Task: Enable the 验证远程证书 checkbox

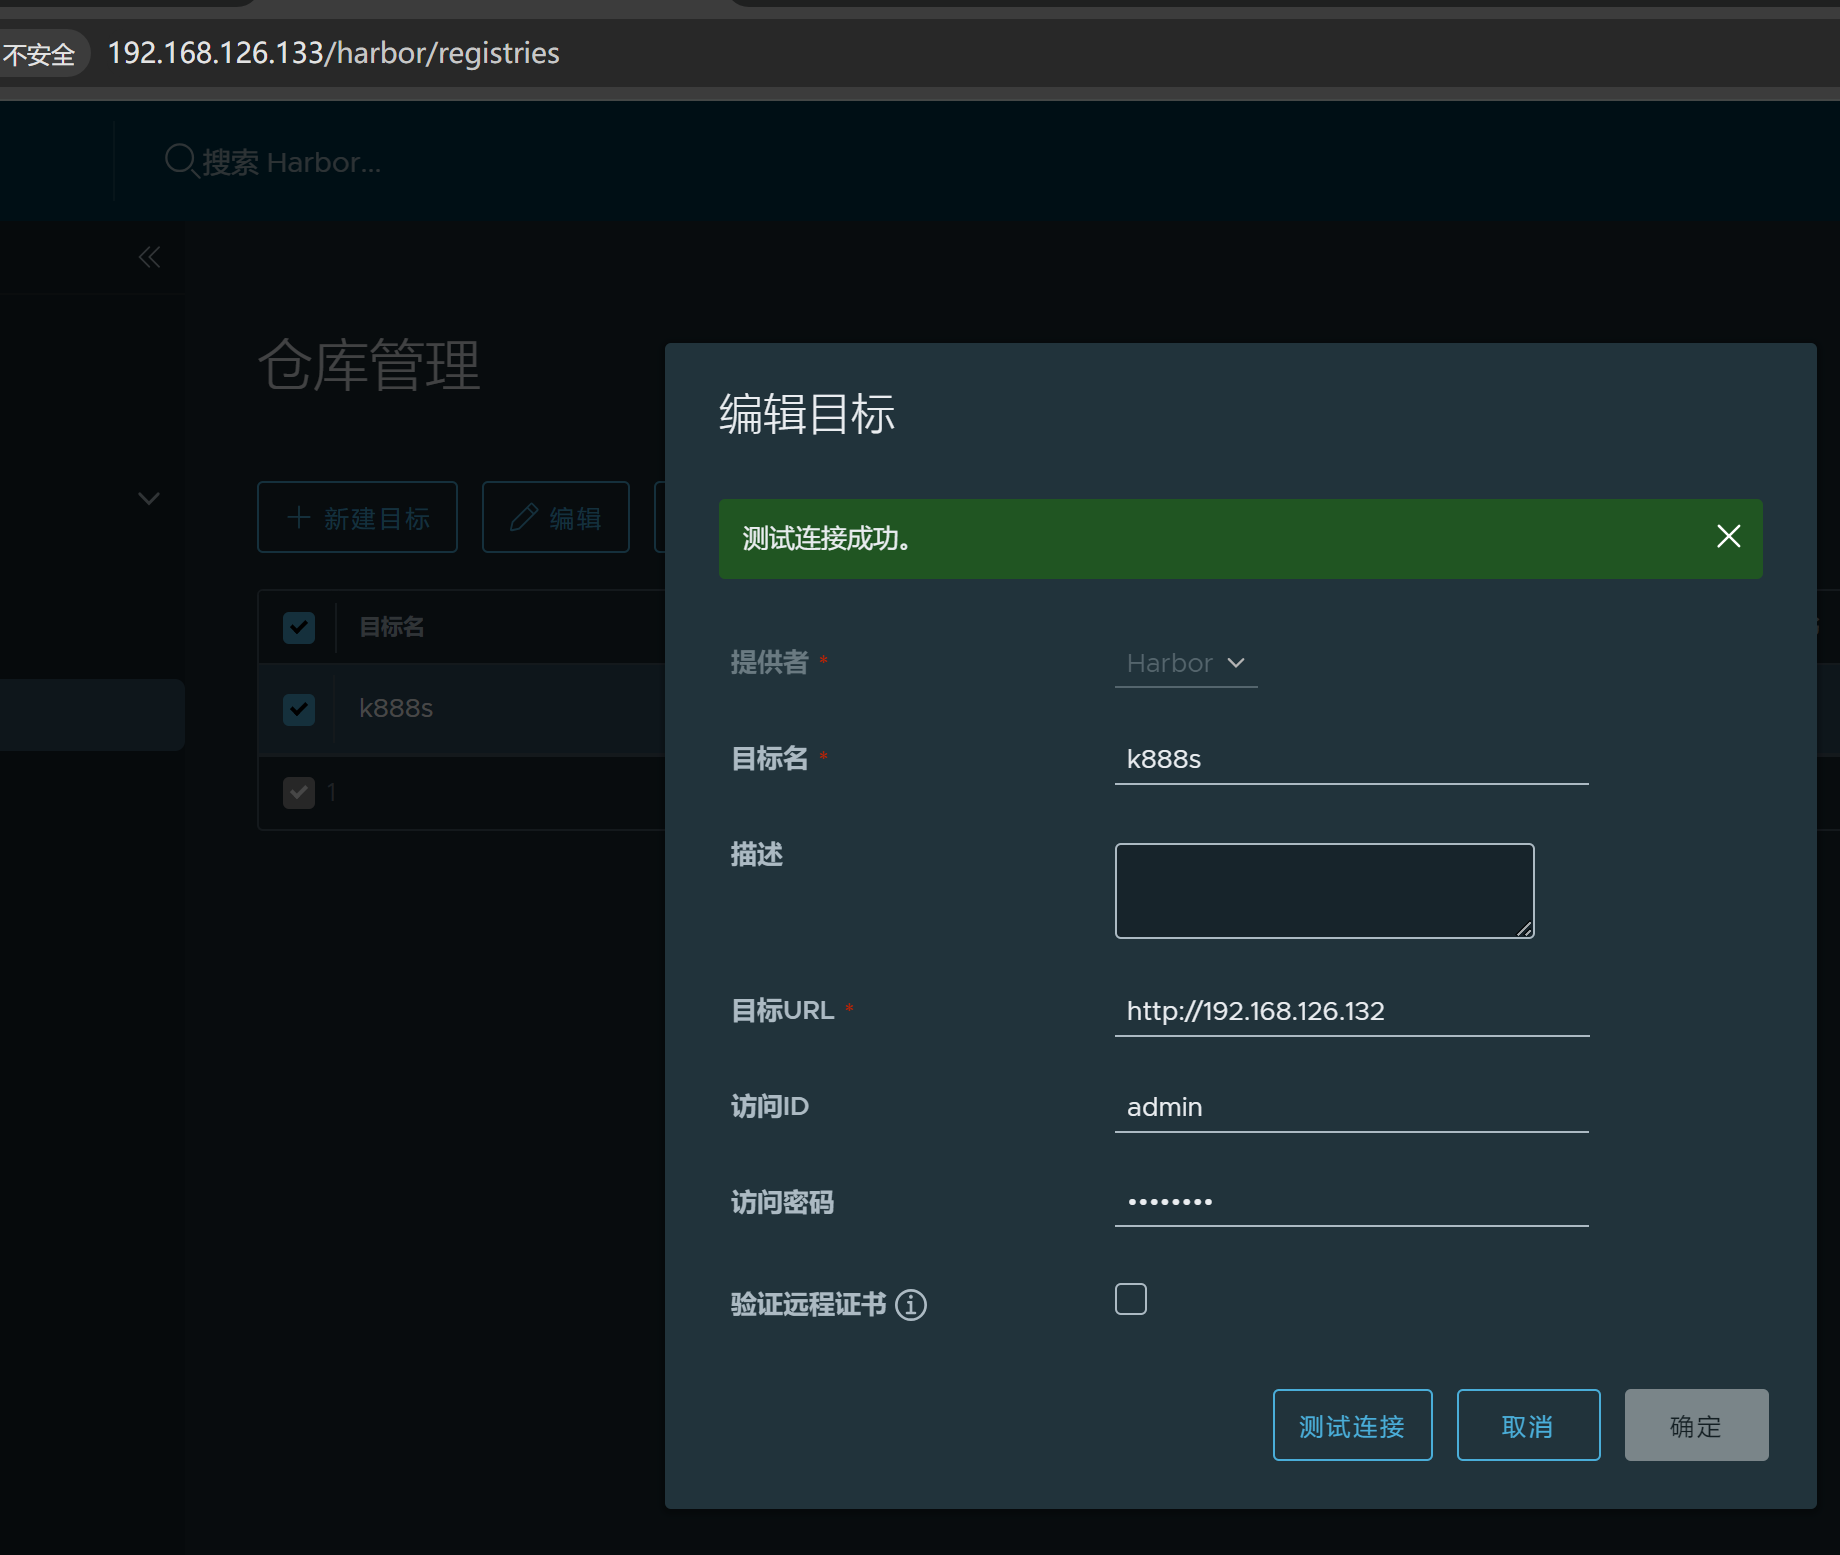Action: [1131, 1299]
